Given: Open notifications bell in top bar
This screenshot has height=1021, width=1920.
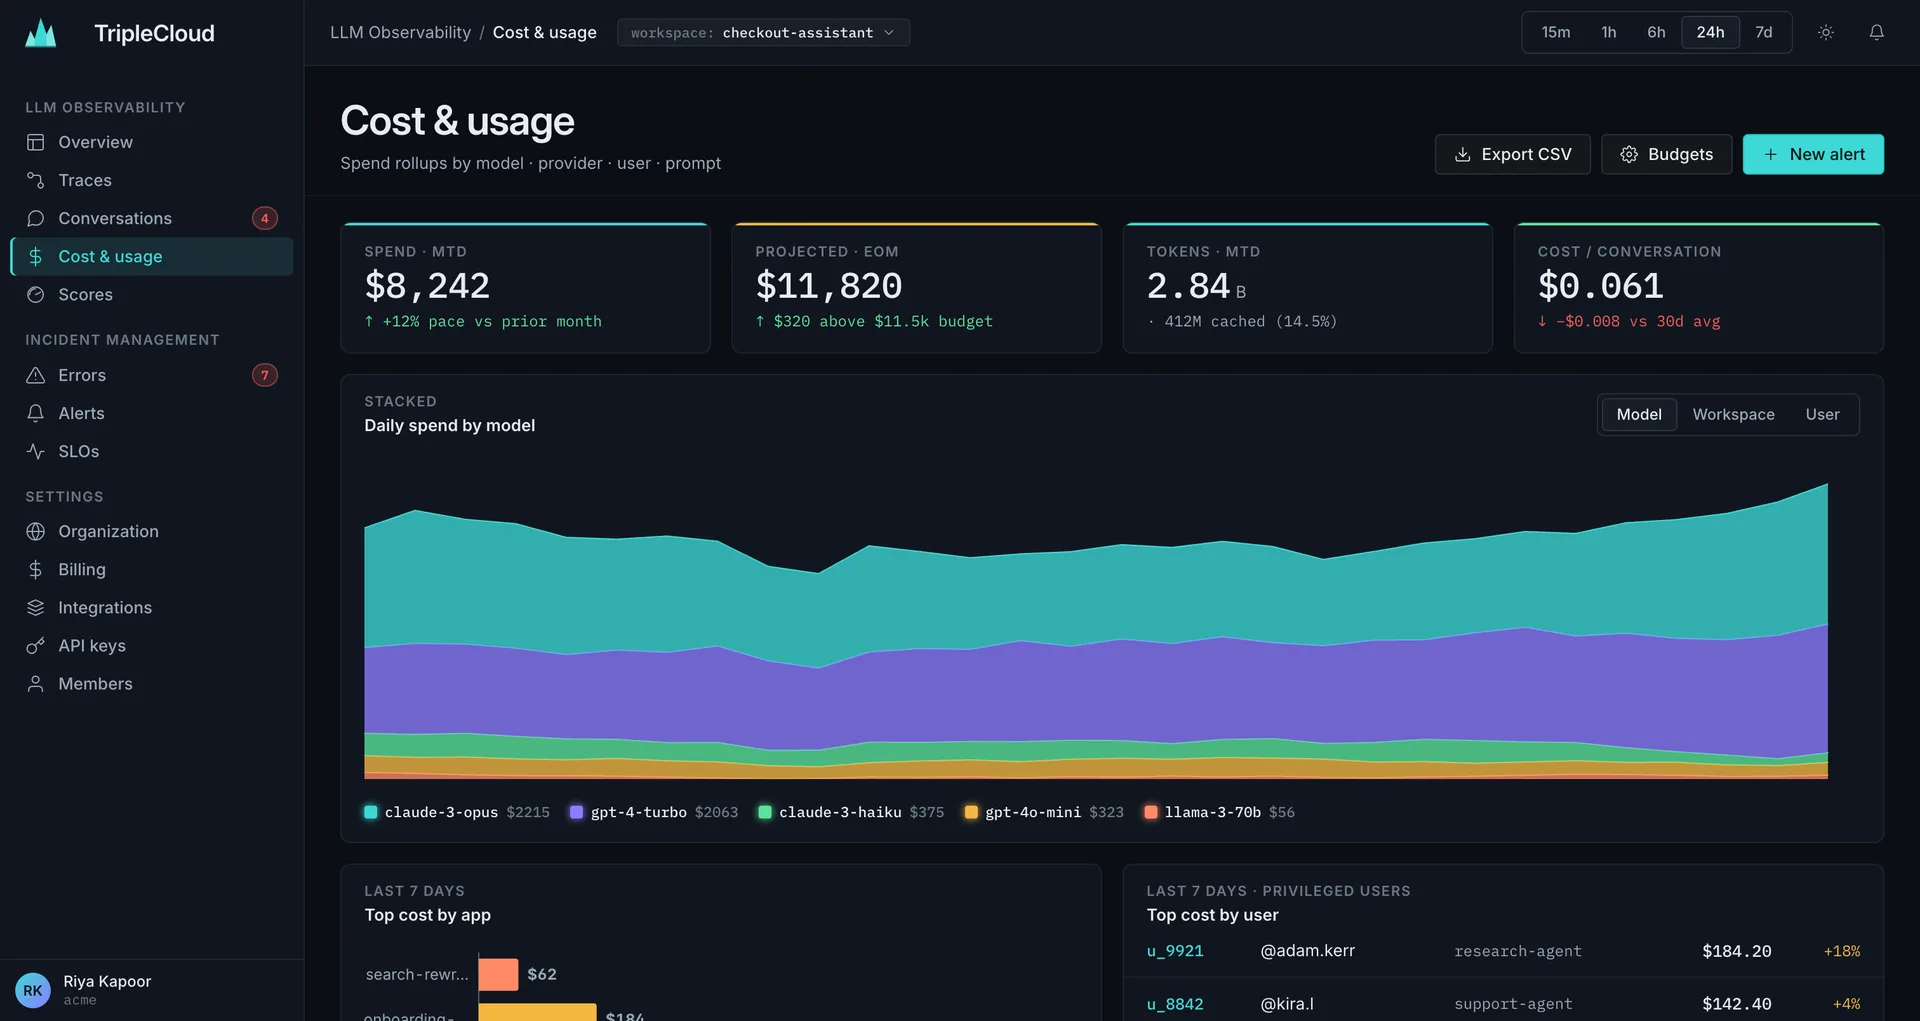Looking at the screenshot, I should (1877, 32).
